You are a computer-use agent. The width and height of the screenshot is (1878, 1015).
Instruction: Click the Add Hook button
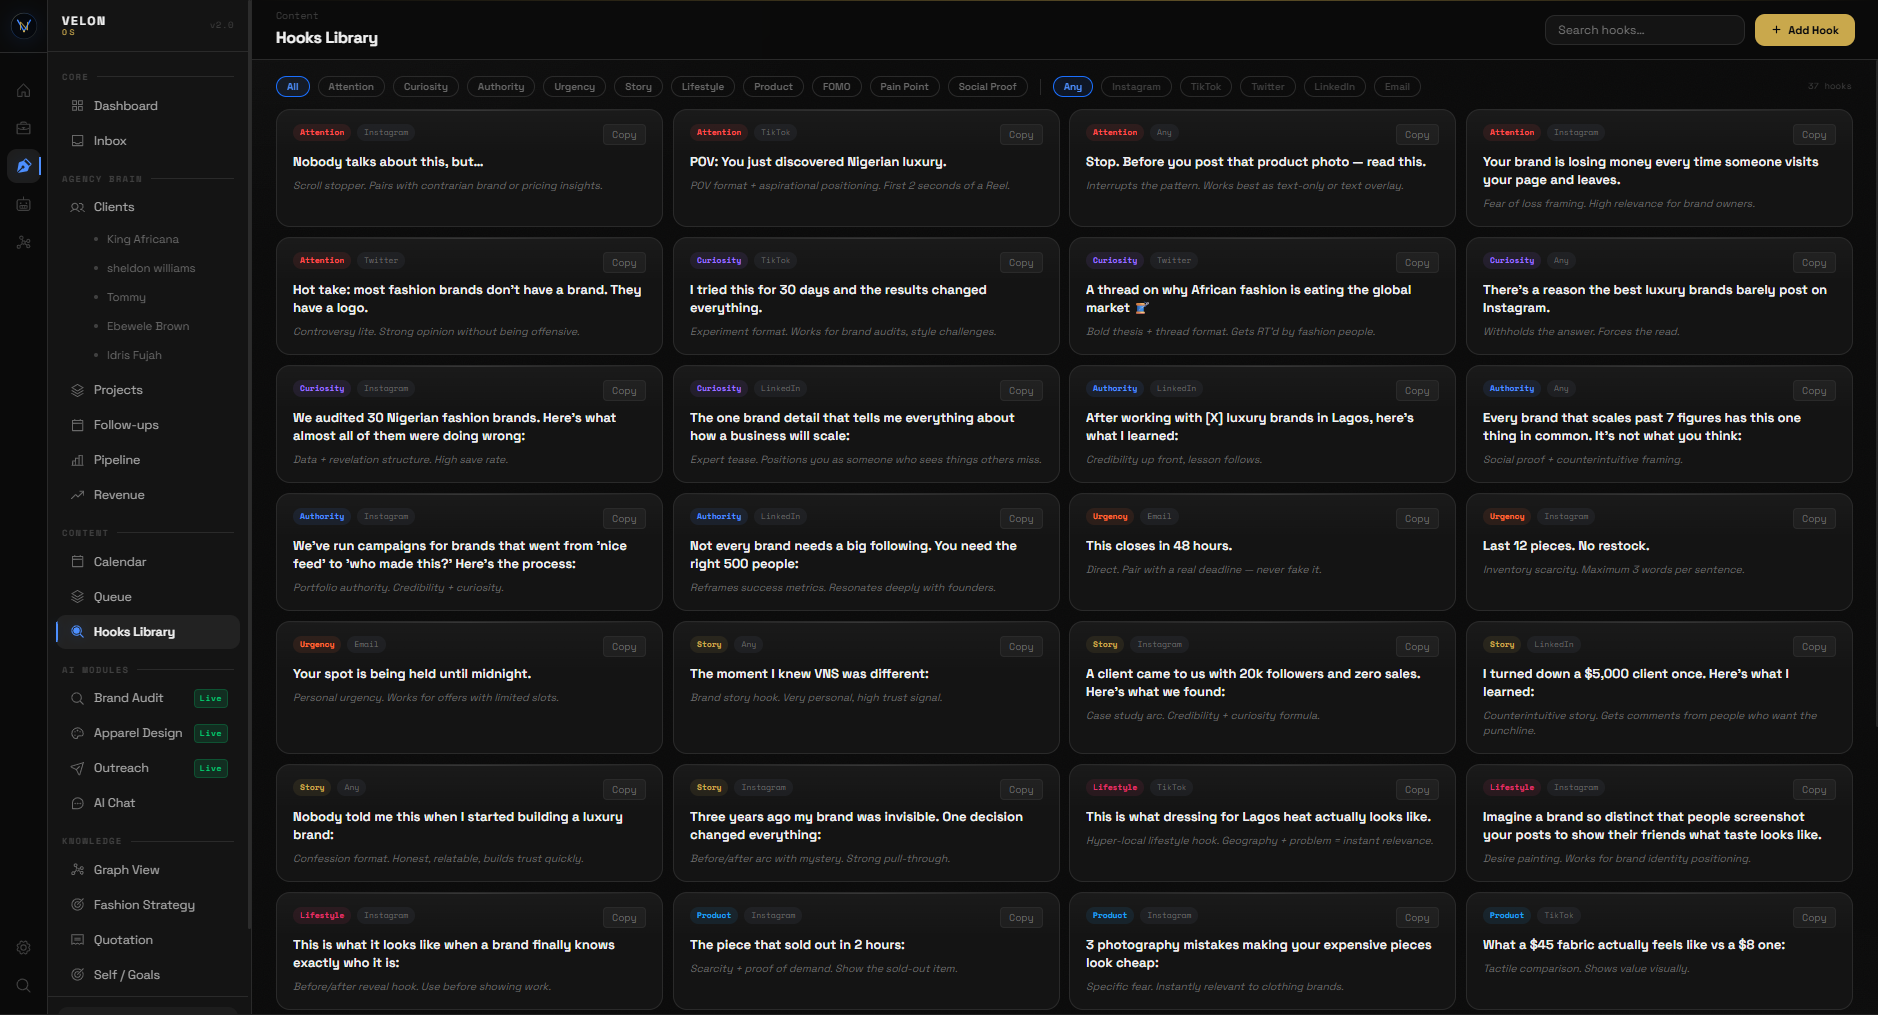1805,30
